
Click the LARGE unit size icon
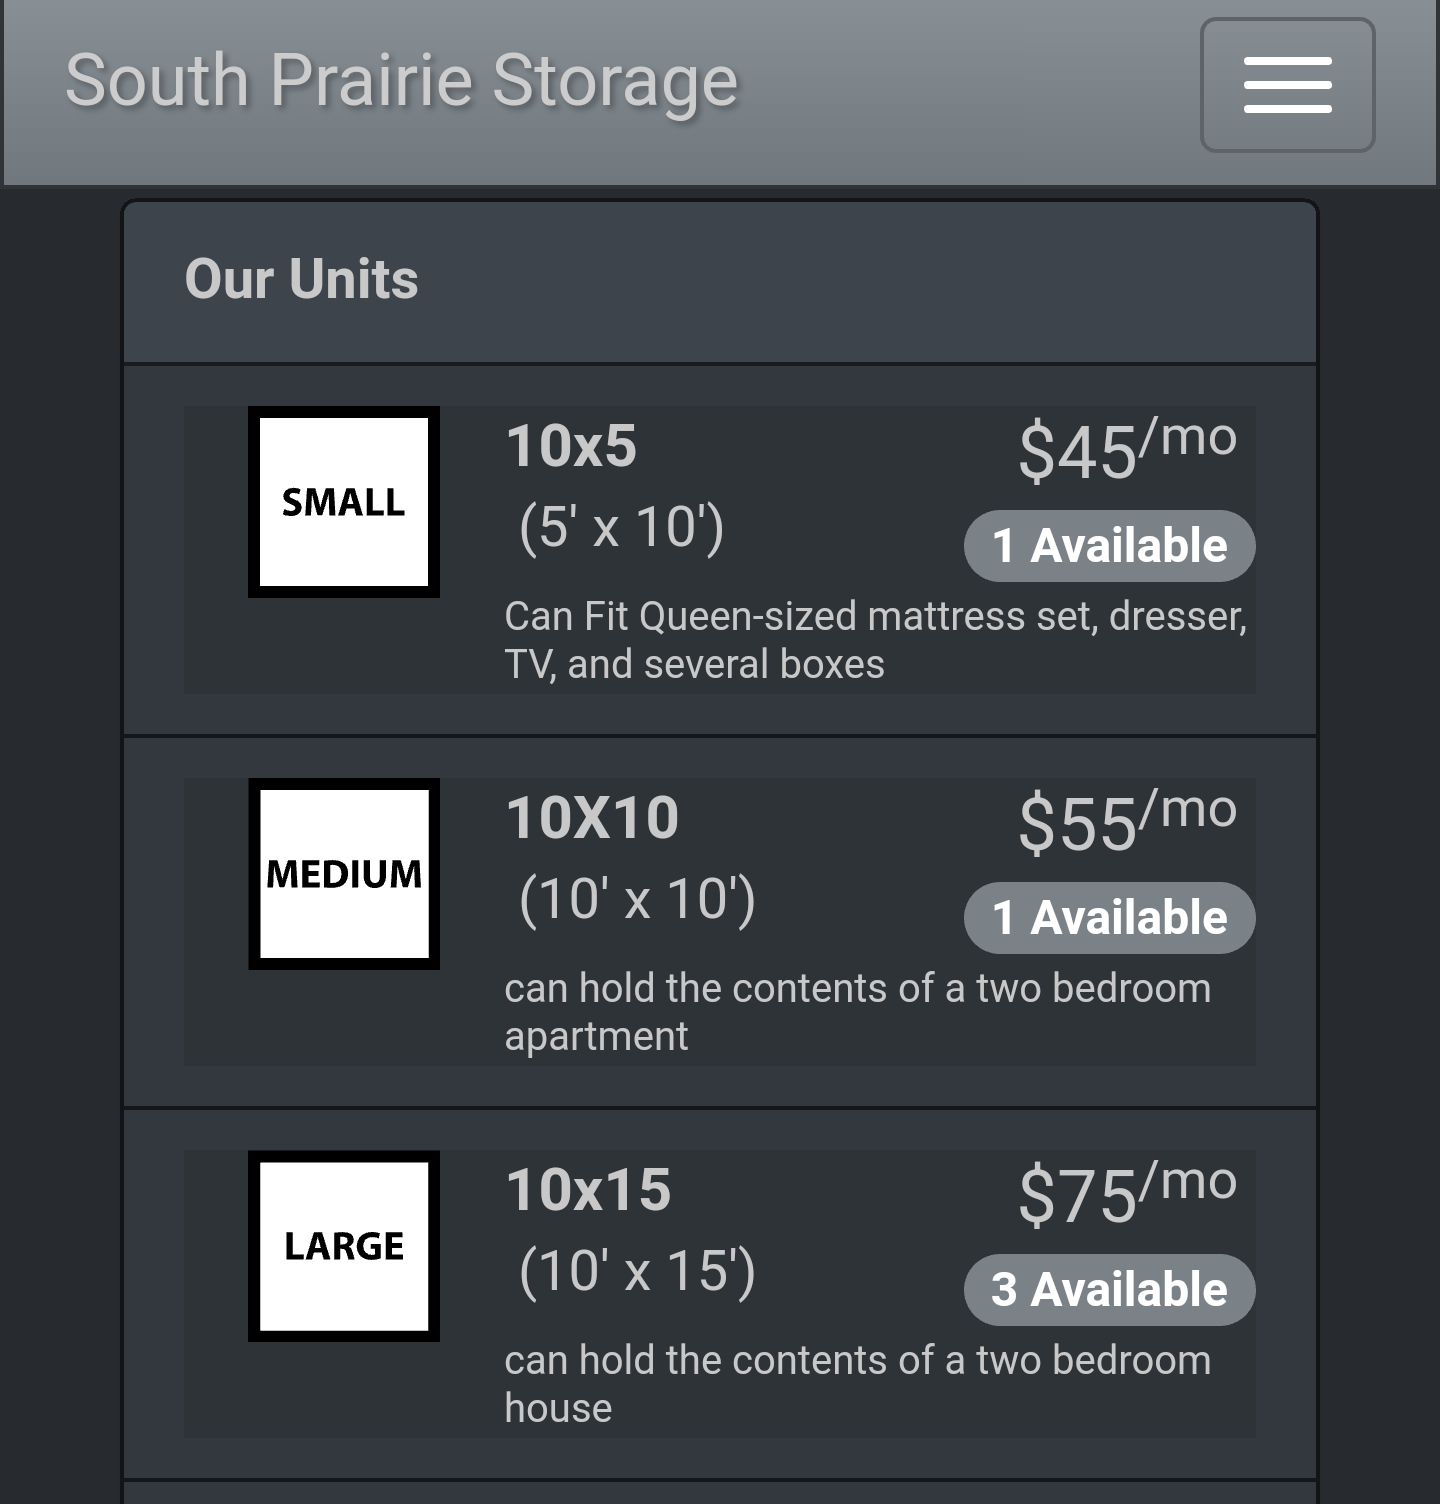pyautogui.click(x=344, y=1246)
